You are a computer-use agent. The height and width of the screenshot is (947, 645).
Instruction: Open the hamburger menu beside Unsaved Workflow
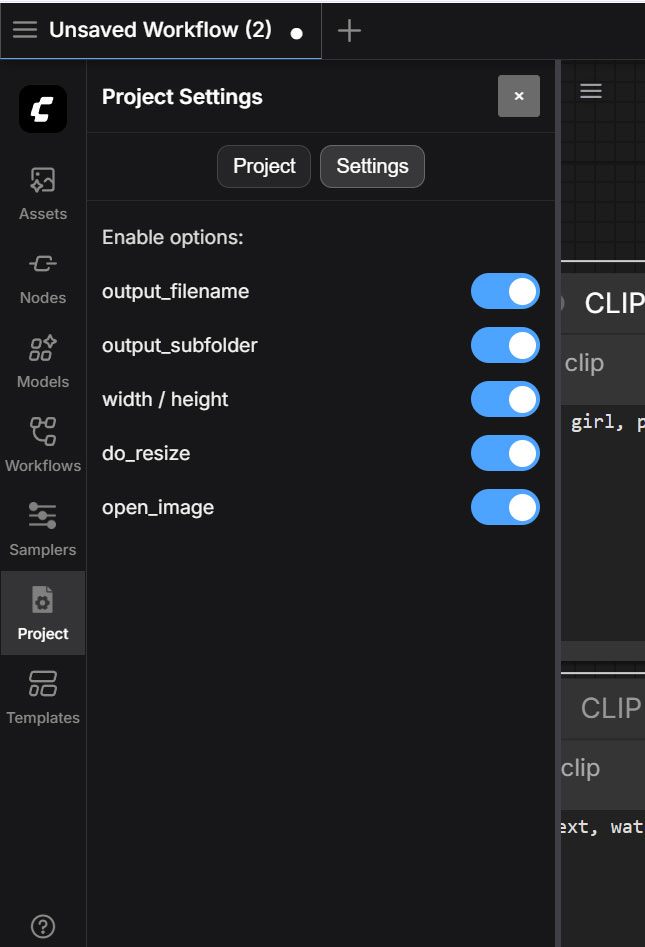[25, 30]
